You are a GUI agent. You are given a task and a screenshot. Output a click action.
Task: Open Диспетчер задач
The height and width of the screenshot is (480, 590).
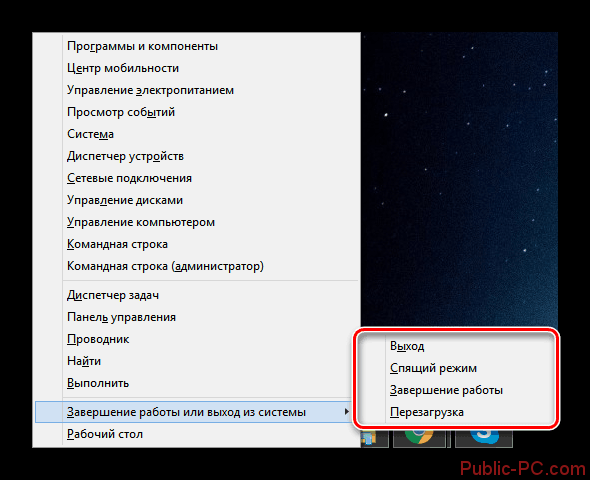coord(113,295)
